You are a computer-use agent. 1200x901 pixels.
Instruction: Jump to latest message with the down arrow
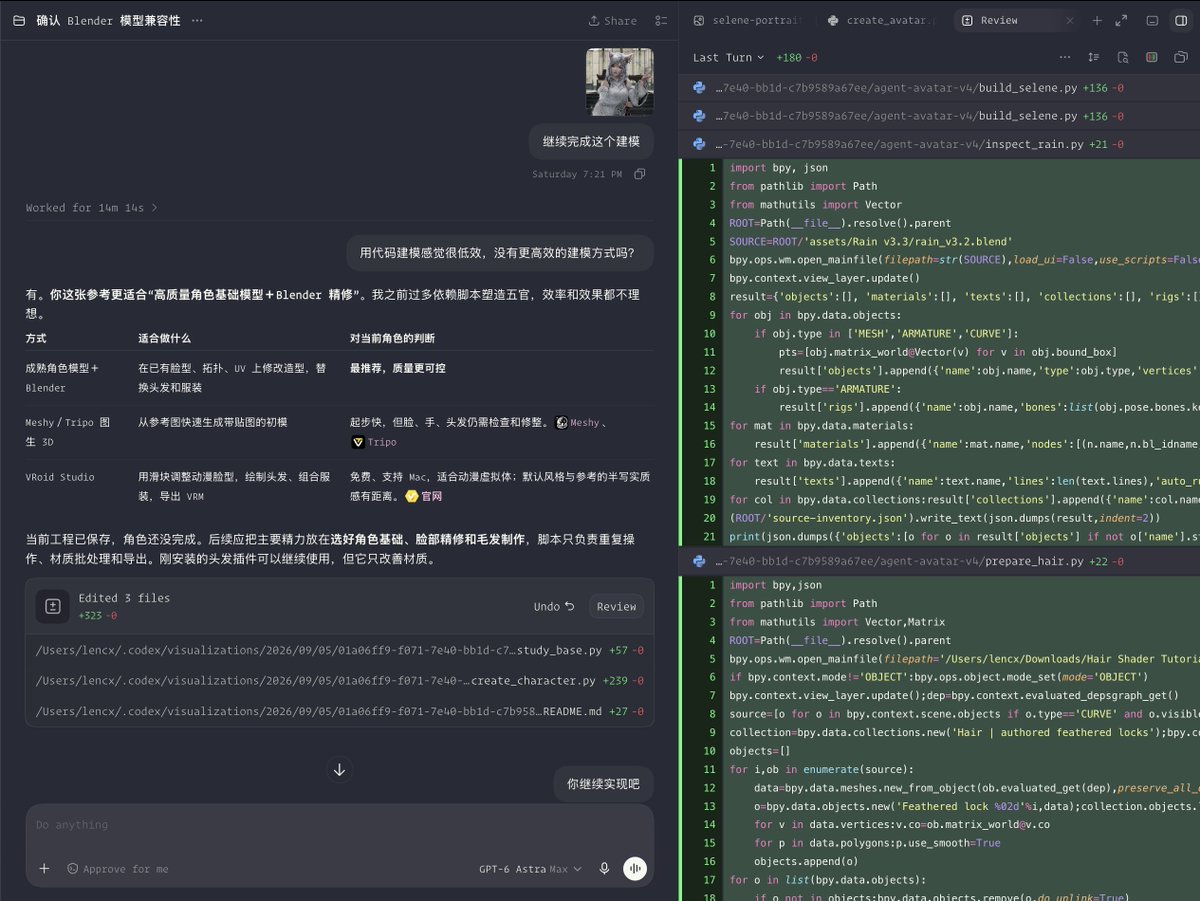pyautogui.click(x=340, y=769)
